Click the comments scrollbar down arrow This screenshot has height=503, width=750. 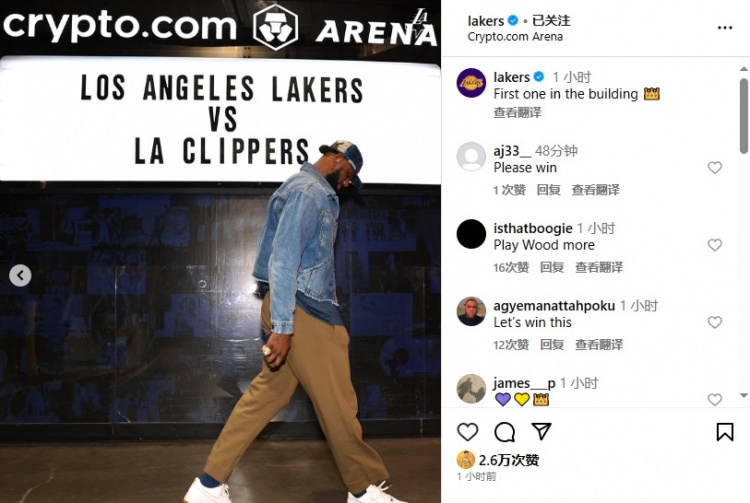(x=743, y=395)
